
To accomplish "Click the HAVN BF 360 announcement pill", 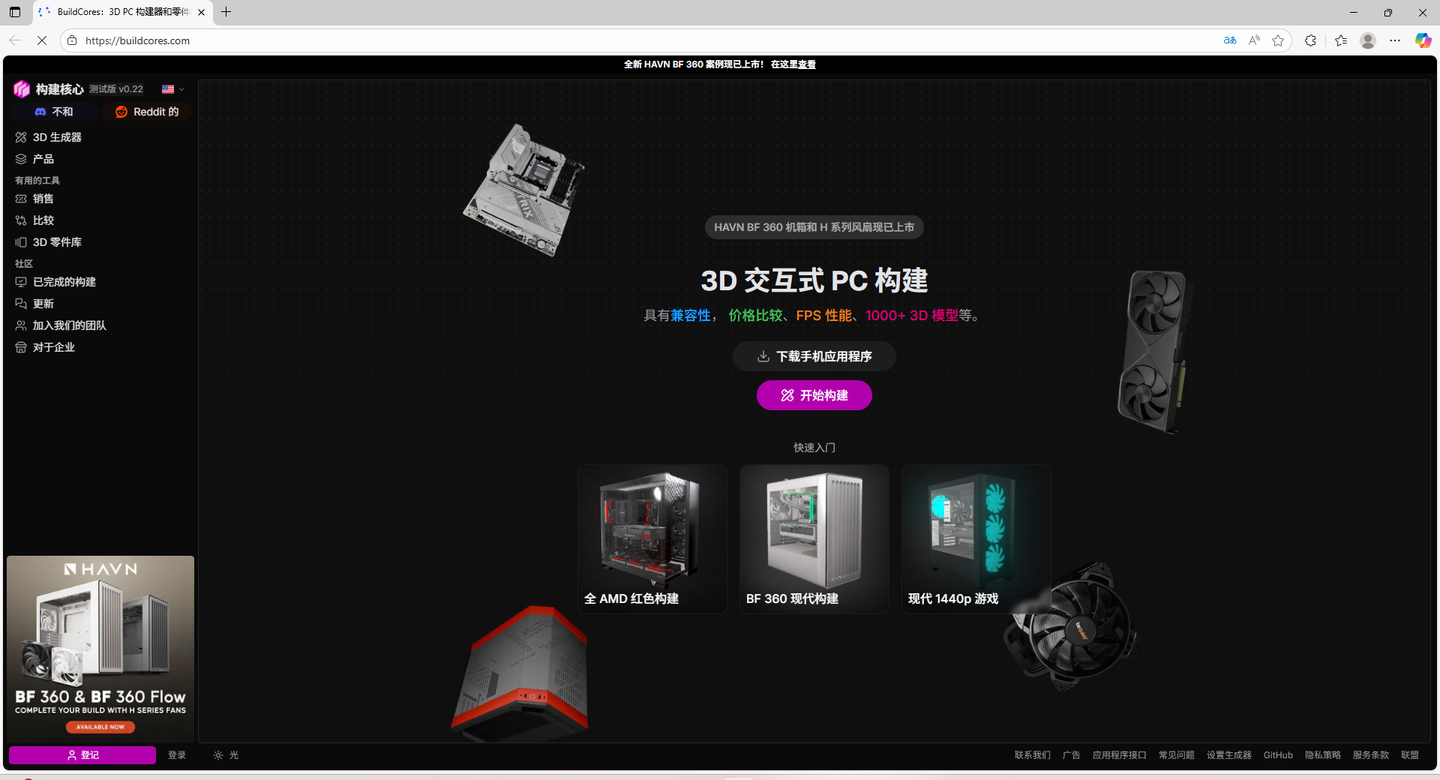I will pyautogui.click(x=814, y=227).
